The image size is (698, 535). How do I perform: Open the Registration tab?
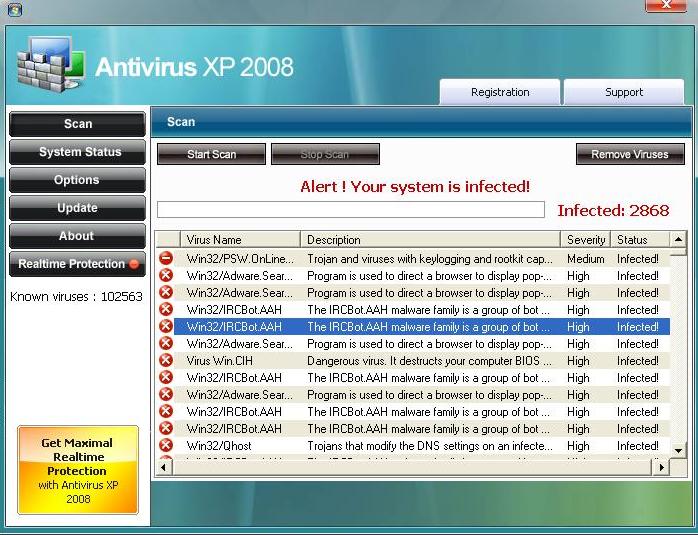tap(500, 92)
